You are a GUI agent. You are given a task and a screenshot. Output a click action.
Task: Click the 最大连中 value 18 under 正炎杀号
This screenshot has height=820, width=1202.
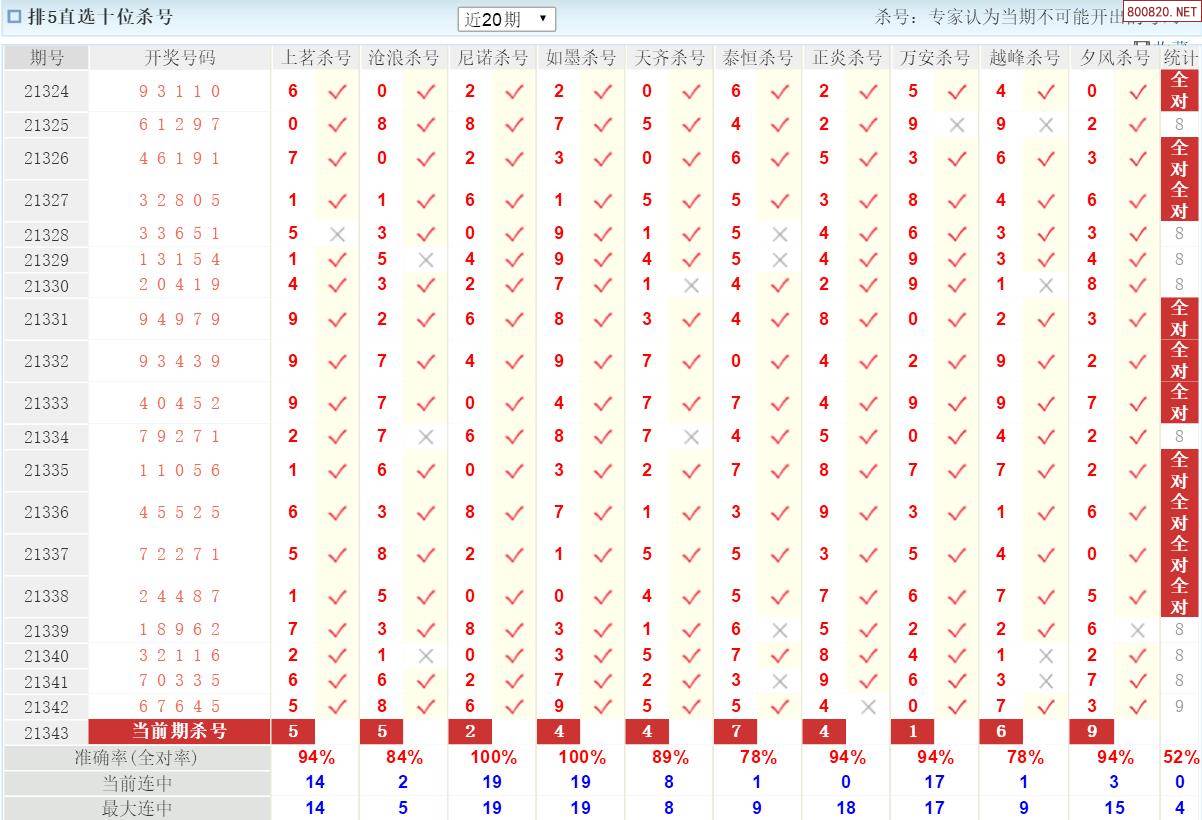[846, 808]
